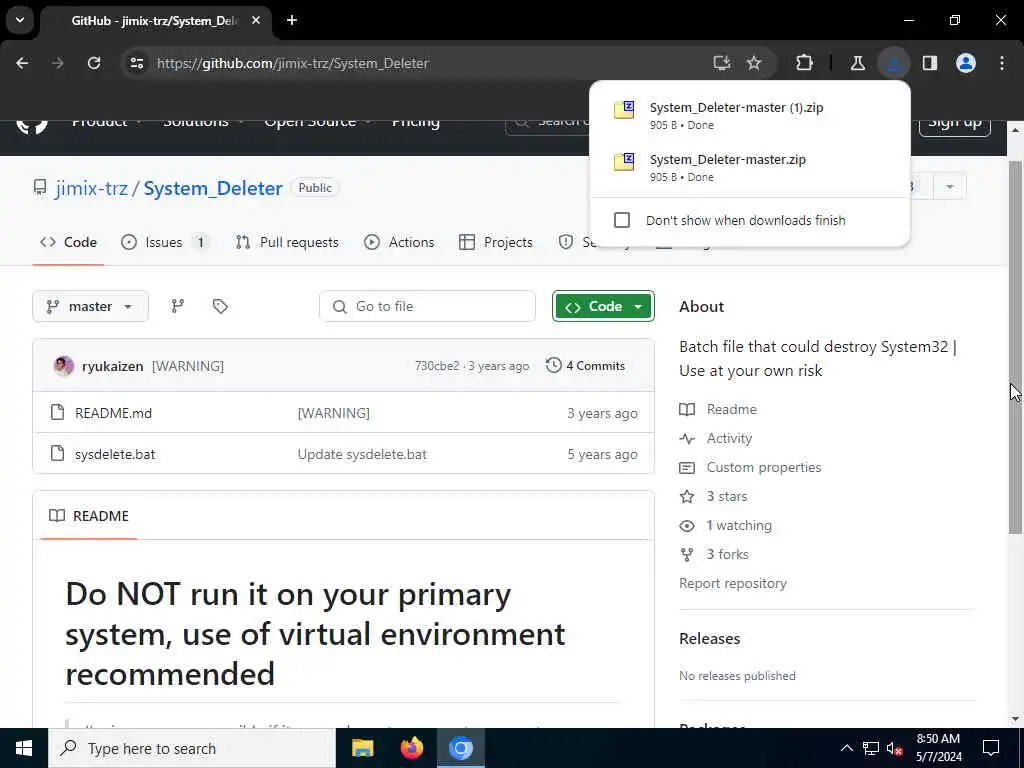The height and width of the screenshot is (768, 1024).
Task: Select the README tab in file viewer
Action: pos(89,516)
